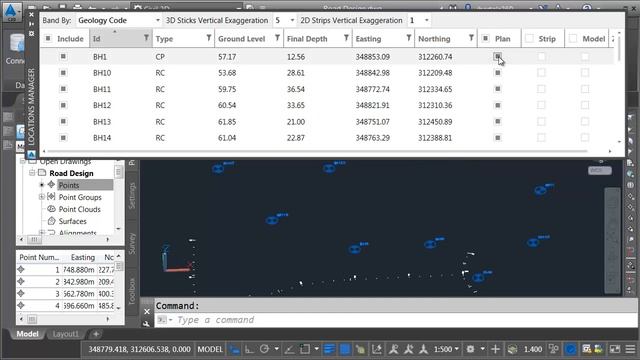Open the status bar customization menu icon

tap(631, 349)
